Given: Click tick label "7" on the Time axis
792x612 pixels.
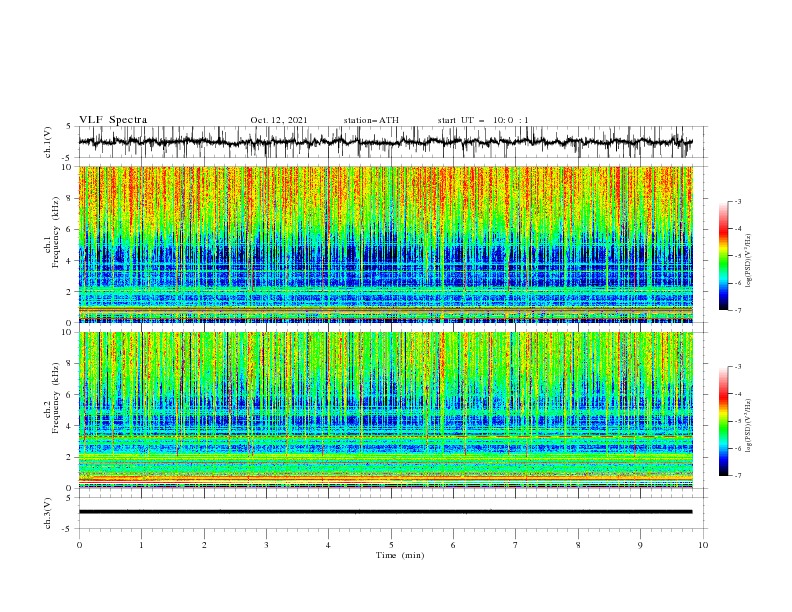Looking at the screenshot, I should pyautogui.click(x=516, y=545).
